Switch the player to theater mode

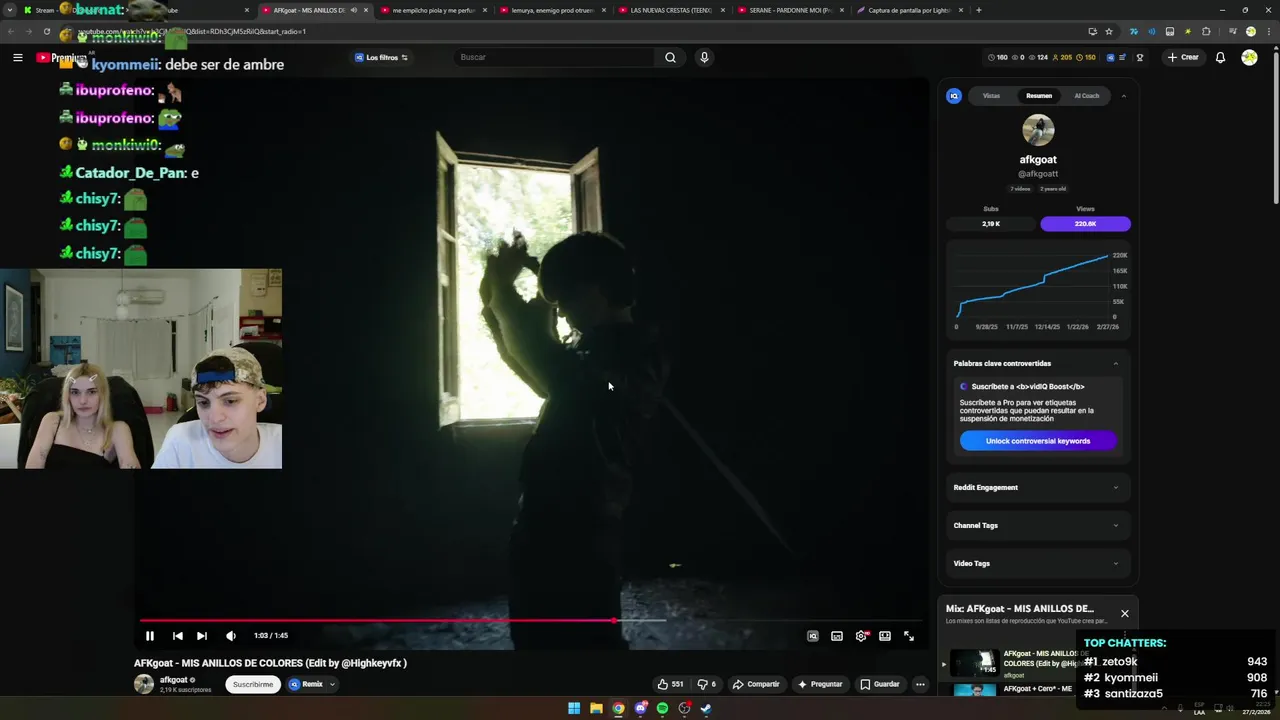pyautogui.click(x=885, y=636)
